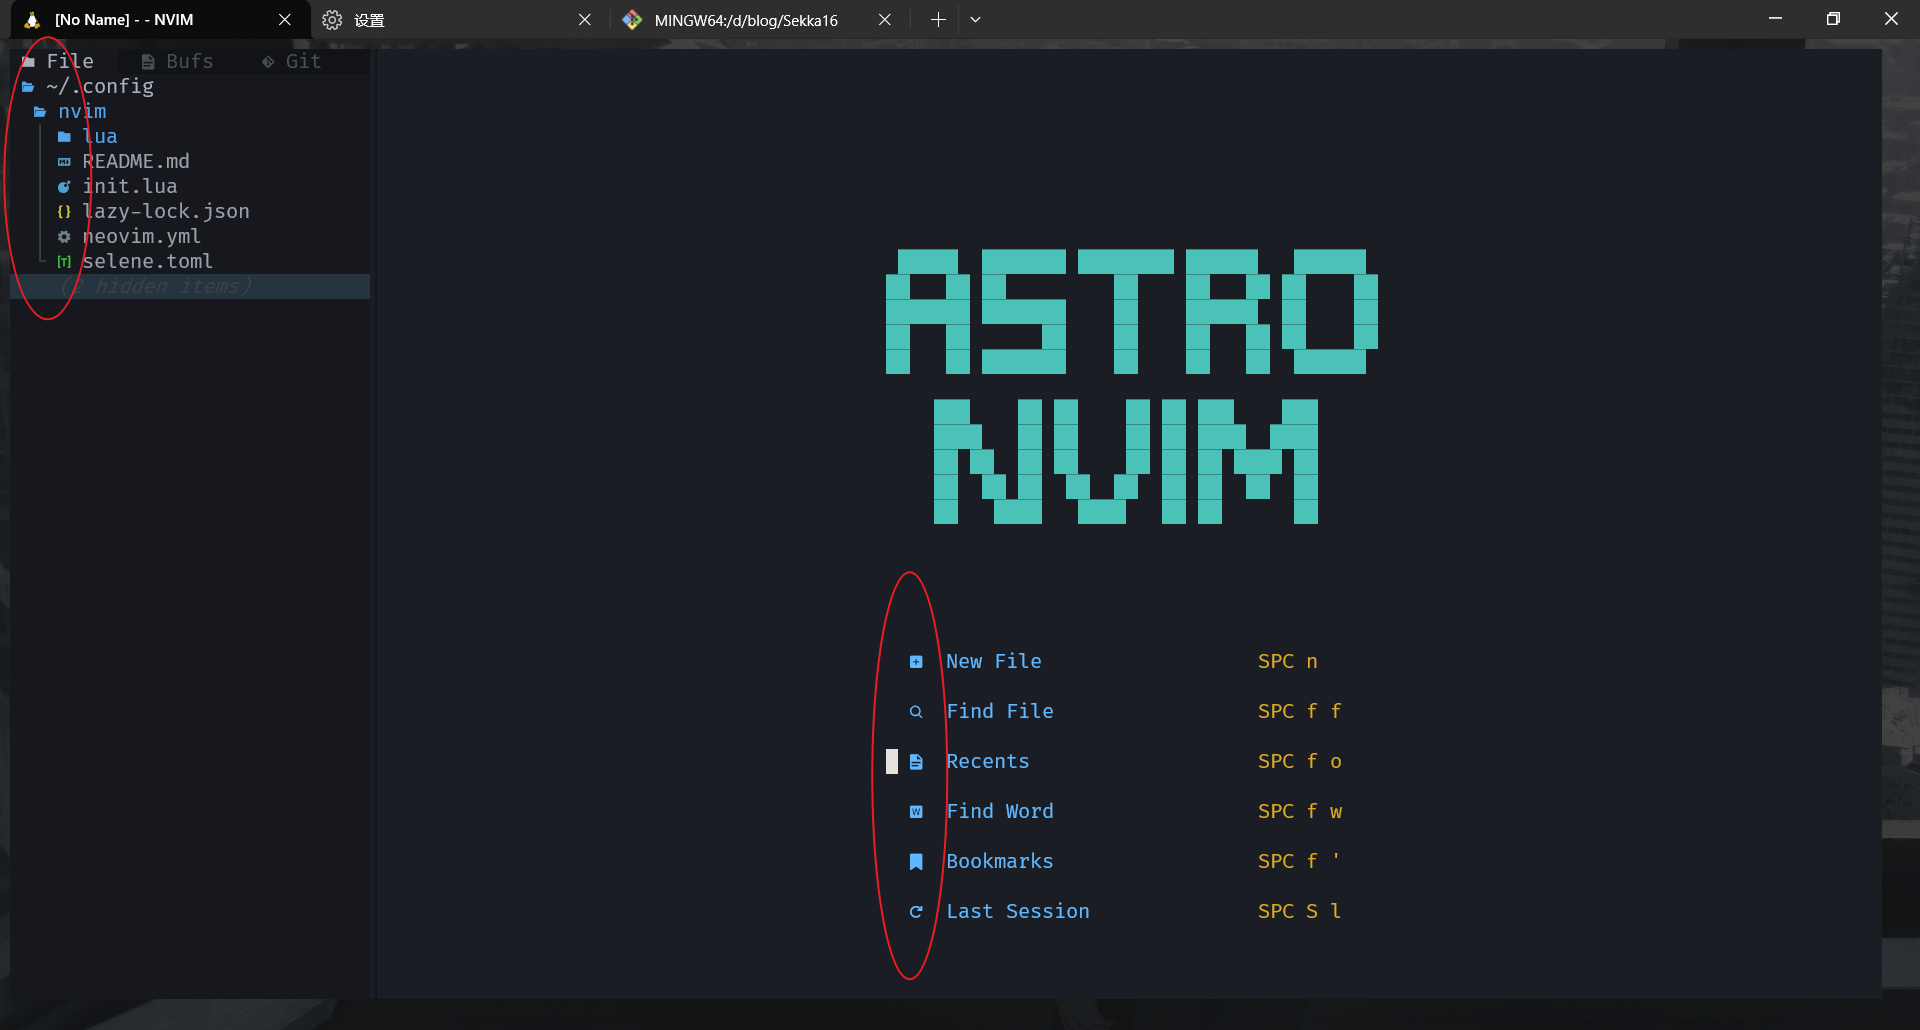Click the Git tab diamond icon
Image resolution: width=1920 pixels, height=1030 pixels.
tap(268, 62)
